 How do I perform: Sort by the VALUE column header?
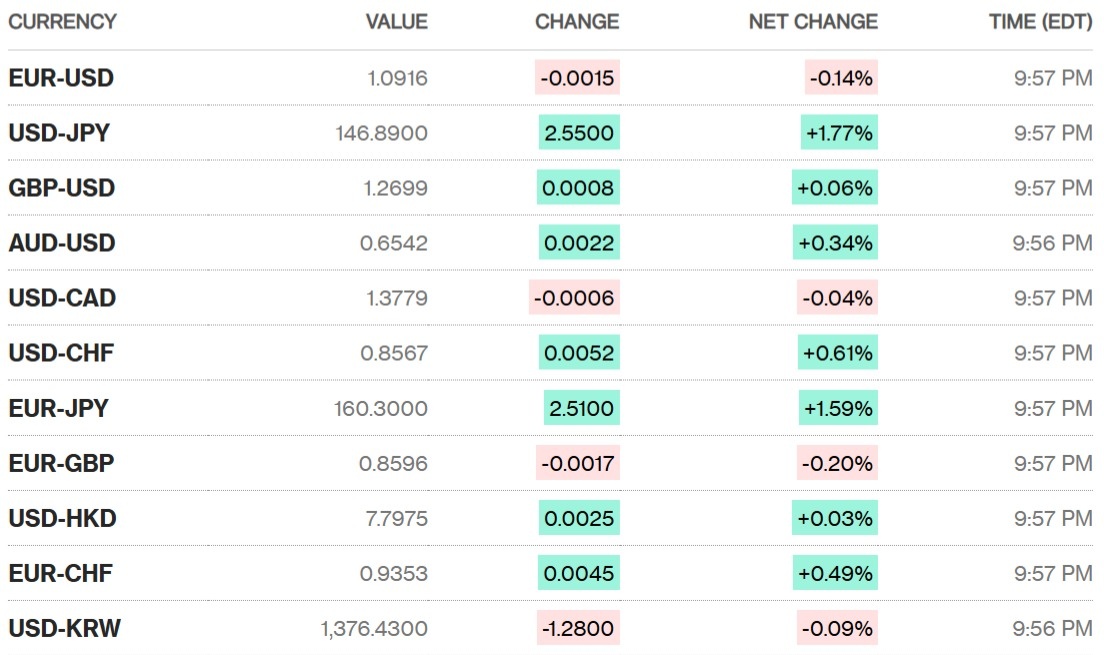[396, 21]
